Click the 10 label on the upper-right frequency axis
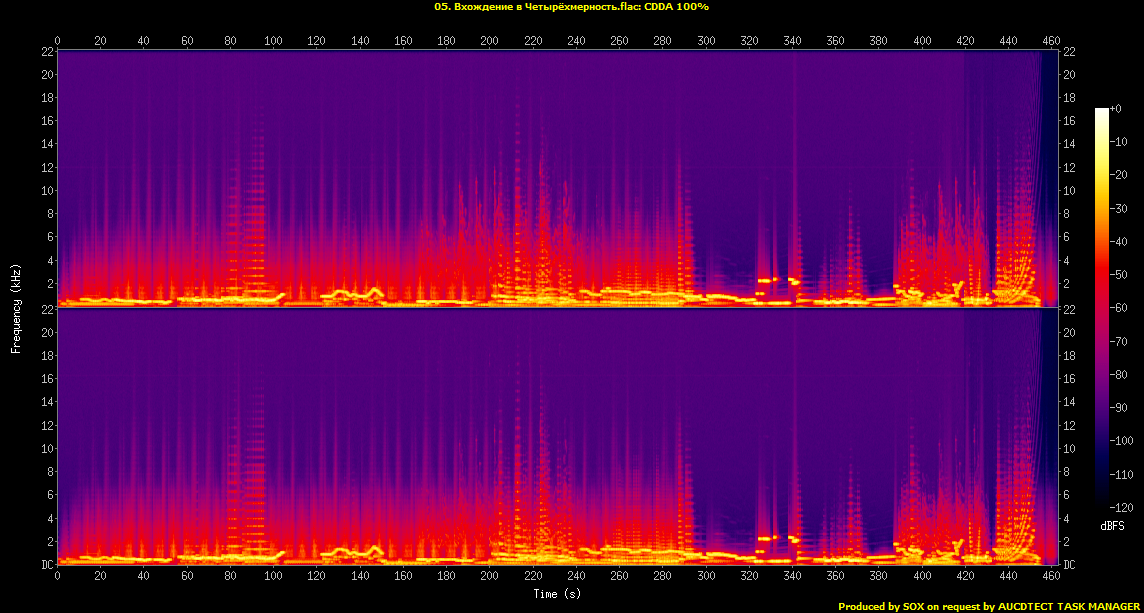 click(x=1069, y=190)
